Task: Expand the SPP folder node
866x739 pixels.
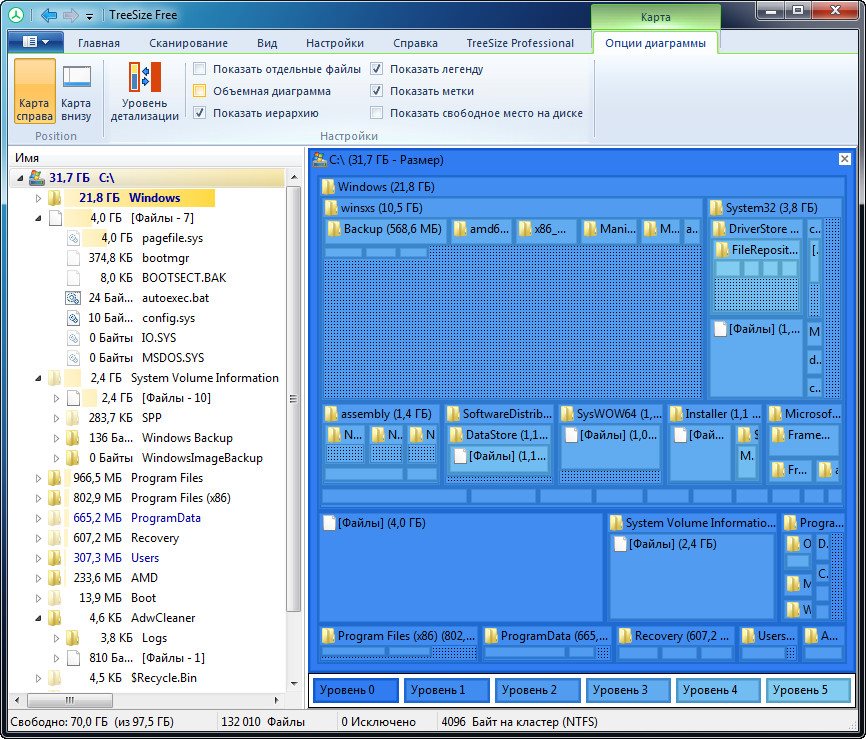Action: [56, 418]
